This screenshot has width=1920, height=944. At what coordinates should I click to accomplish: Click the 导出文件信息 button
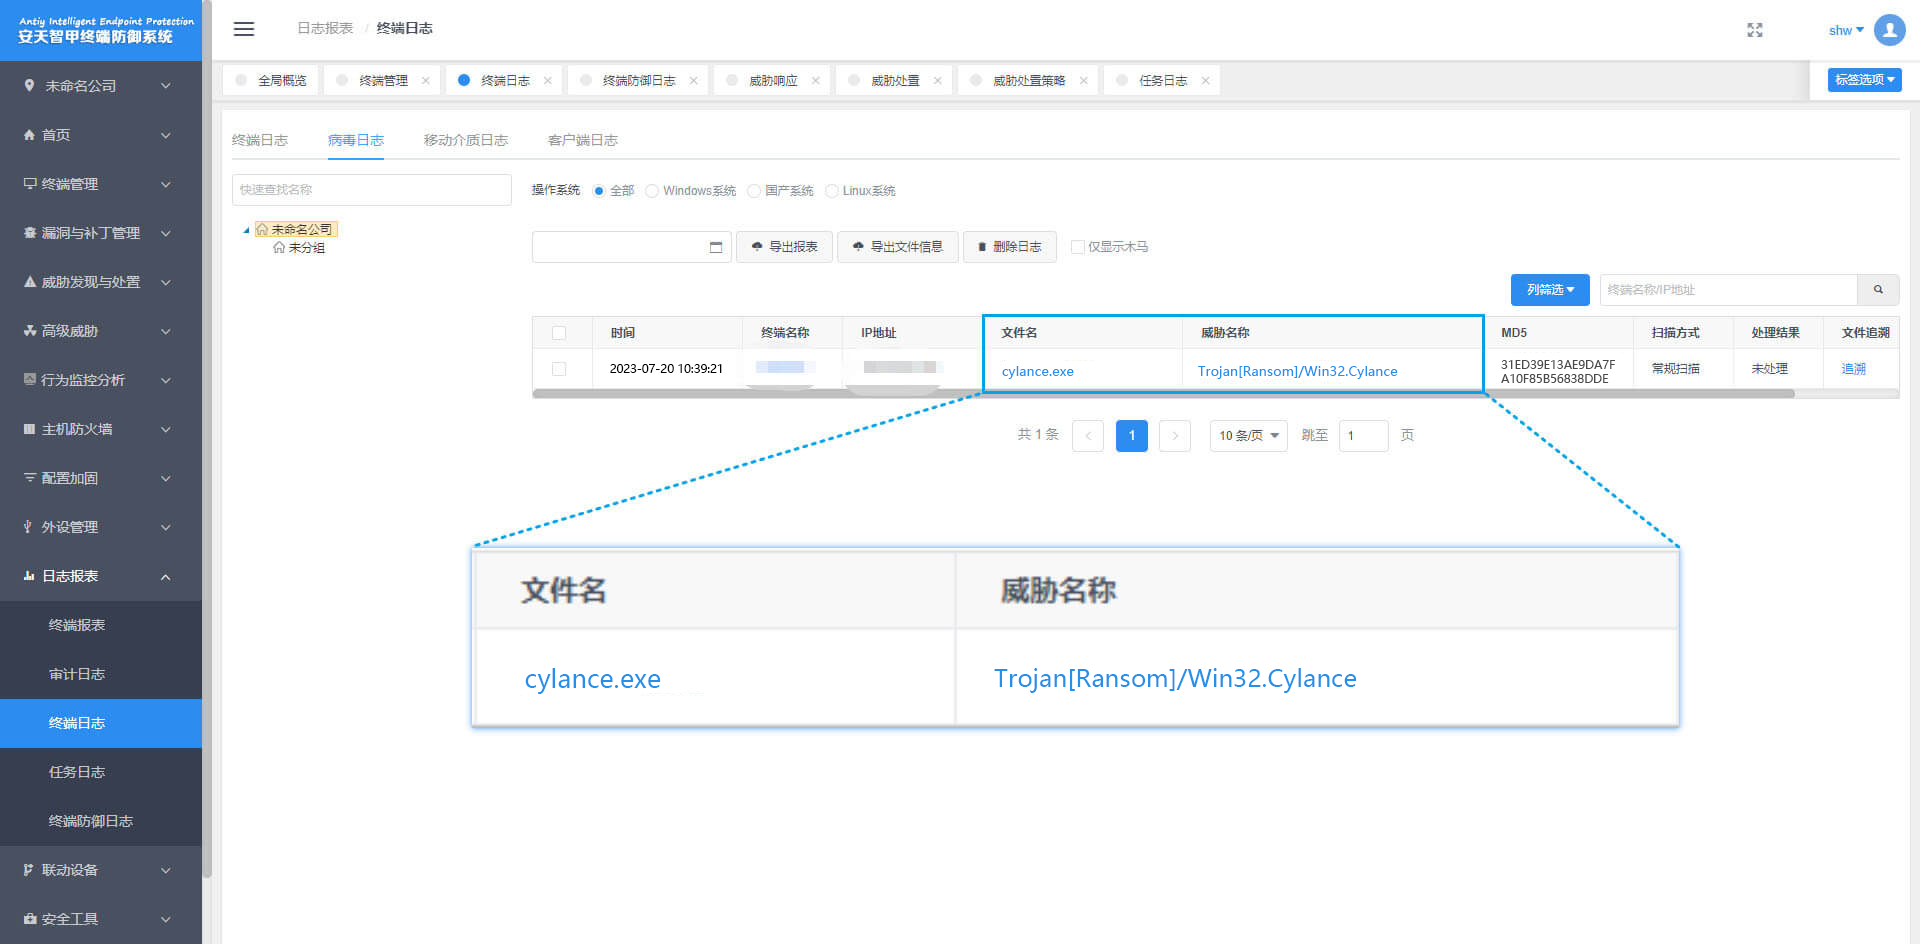click(x=897, y=247)
